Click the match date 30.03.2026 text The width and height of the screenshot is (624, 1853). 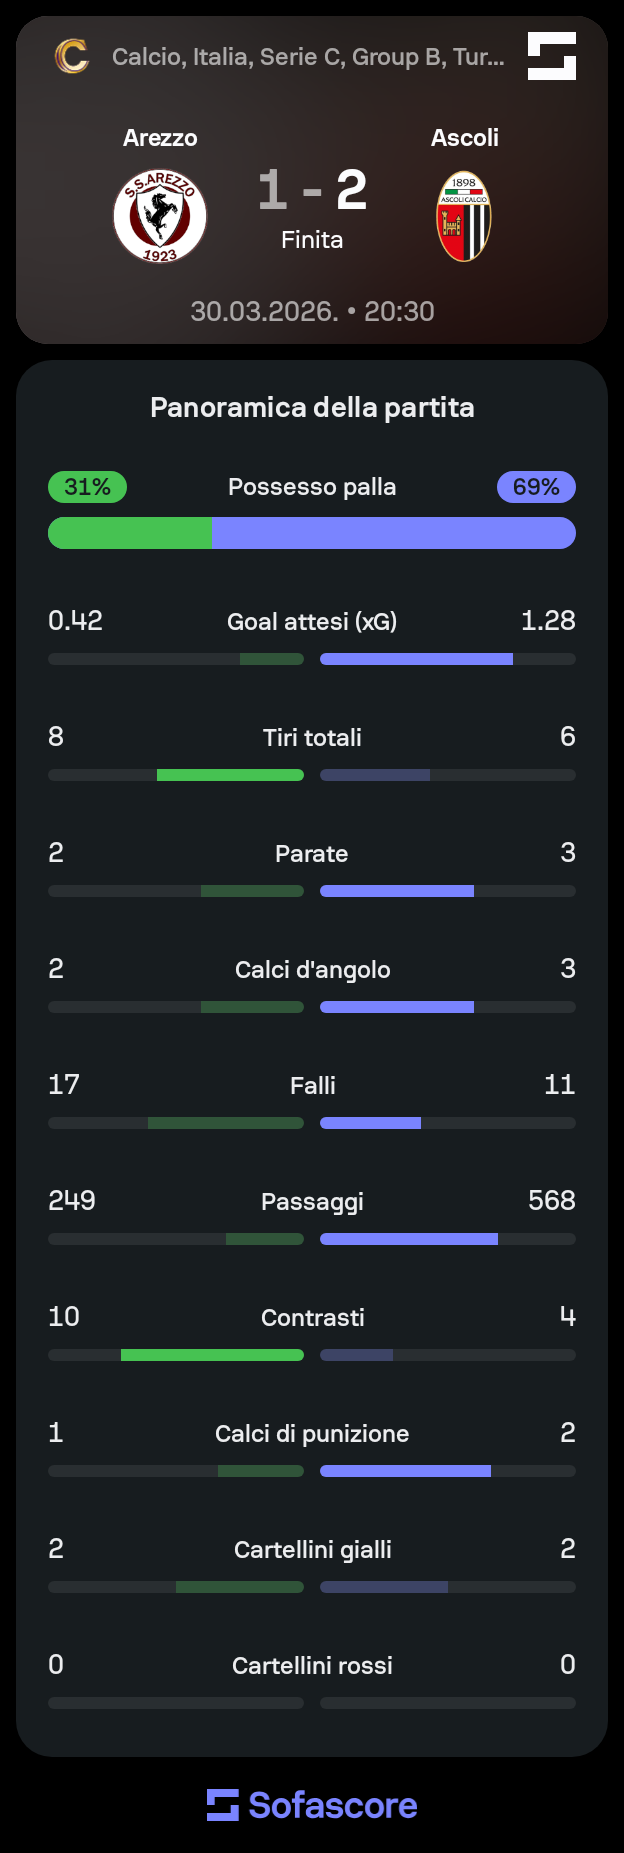(x=264, y=311)
